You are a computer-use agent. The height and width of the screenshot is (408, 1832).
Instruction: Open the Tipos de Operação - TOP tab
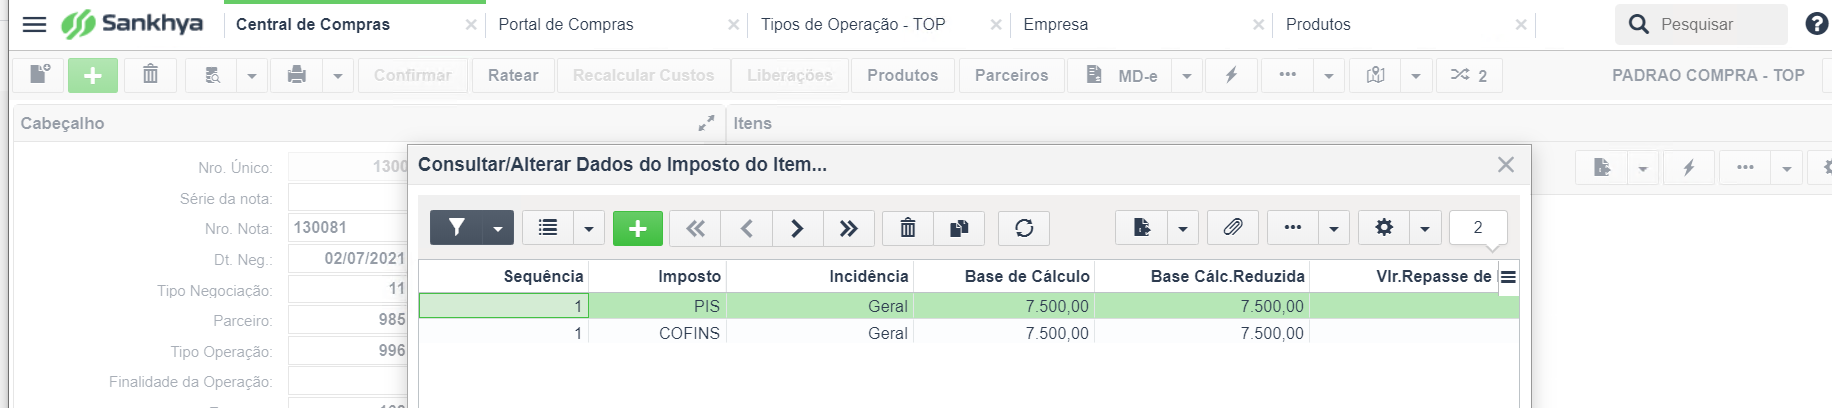click(x=853, y=24)
